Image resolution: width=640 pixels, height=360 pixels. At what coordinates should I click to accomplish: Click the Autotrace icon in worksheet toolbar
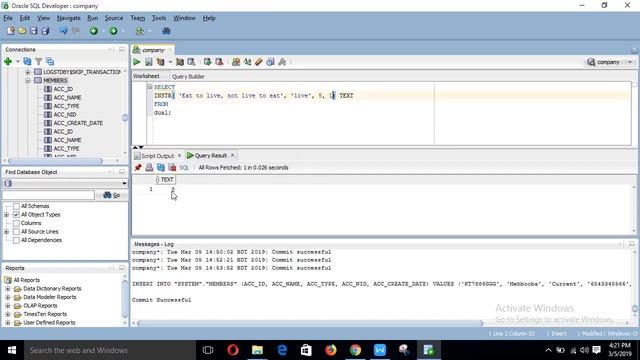click(180, 62)
